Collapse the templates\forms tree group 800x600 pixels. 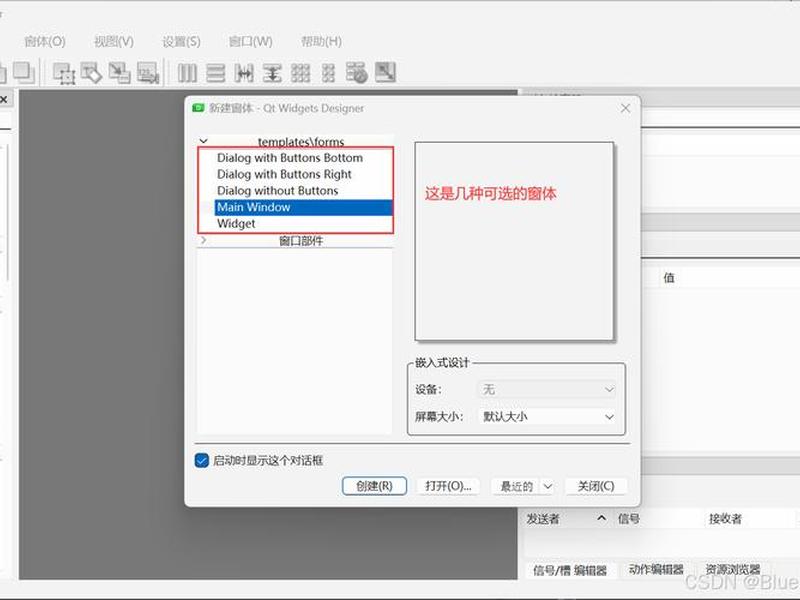(x=204, y=141)
